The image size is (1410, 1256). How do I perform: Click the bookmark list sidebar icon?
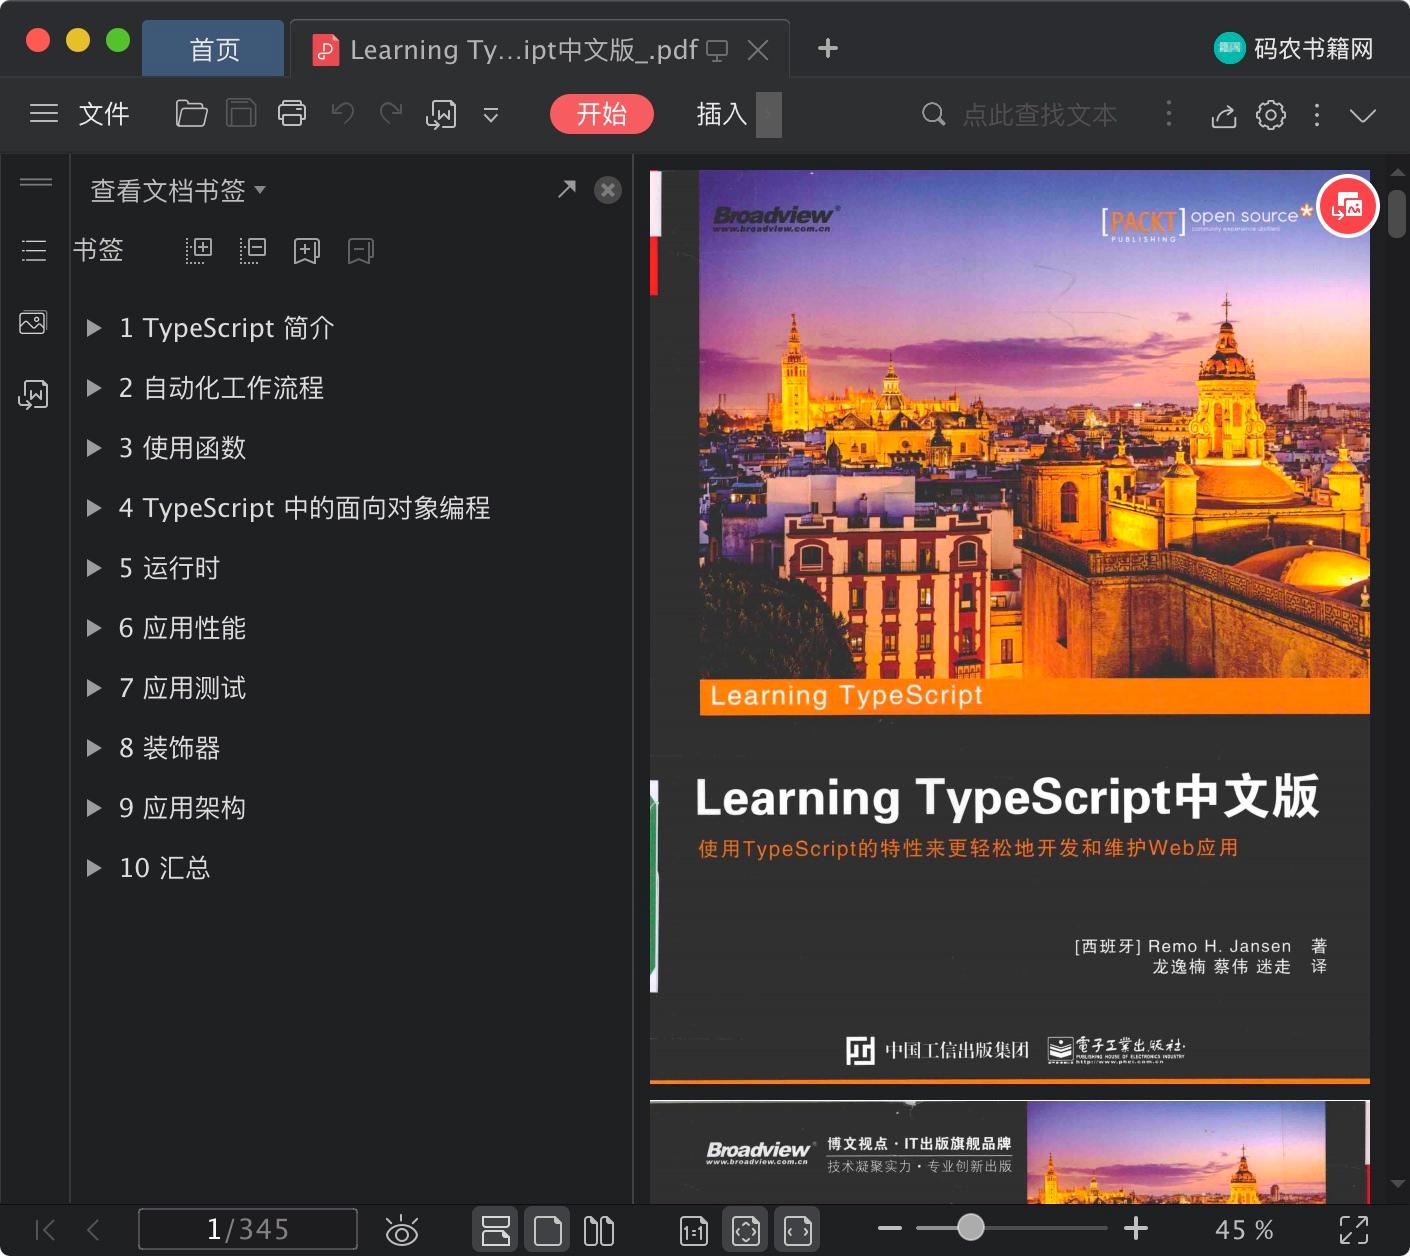(x=34, y=250)
